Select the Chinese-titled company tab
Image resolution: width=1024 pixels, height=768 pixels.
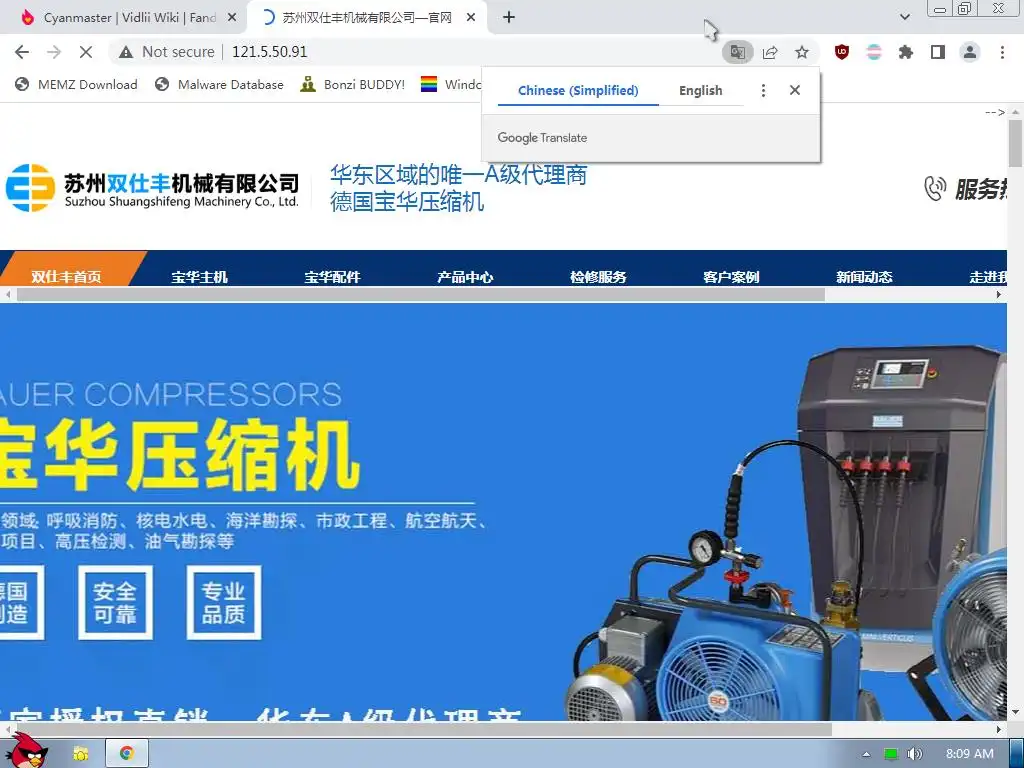pos(366,18)
